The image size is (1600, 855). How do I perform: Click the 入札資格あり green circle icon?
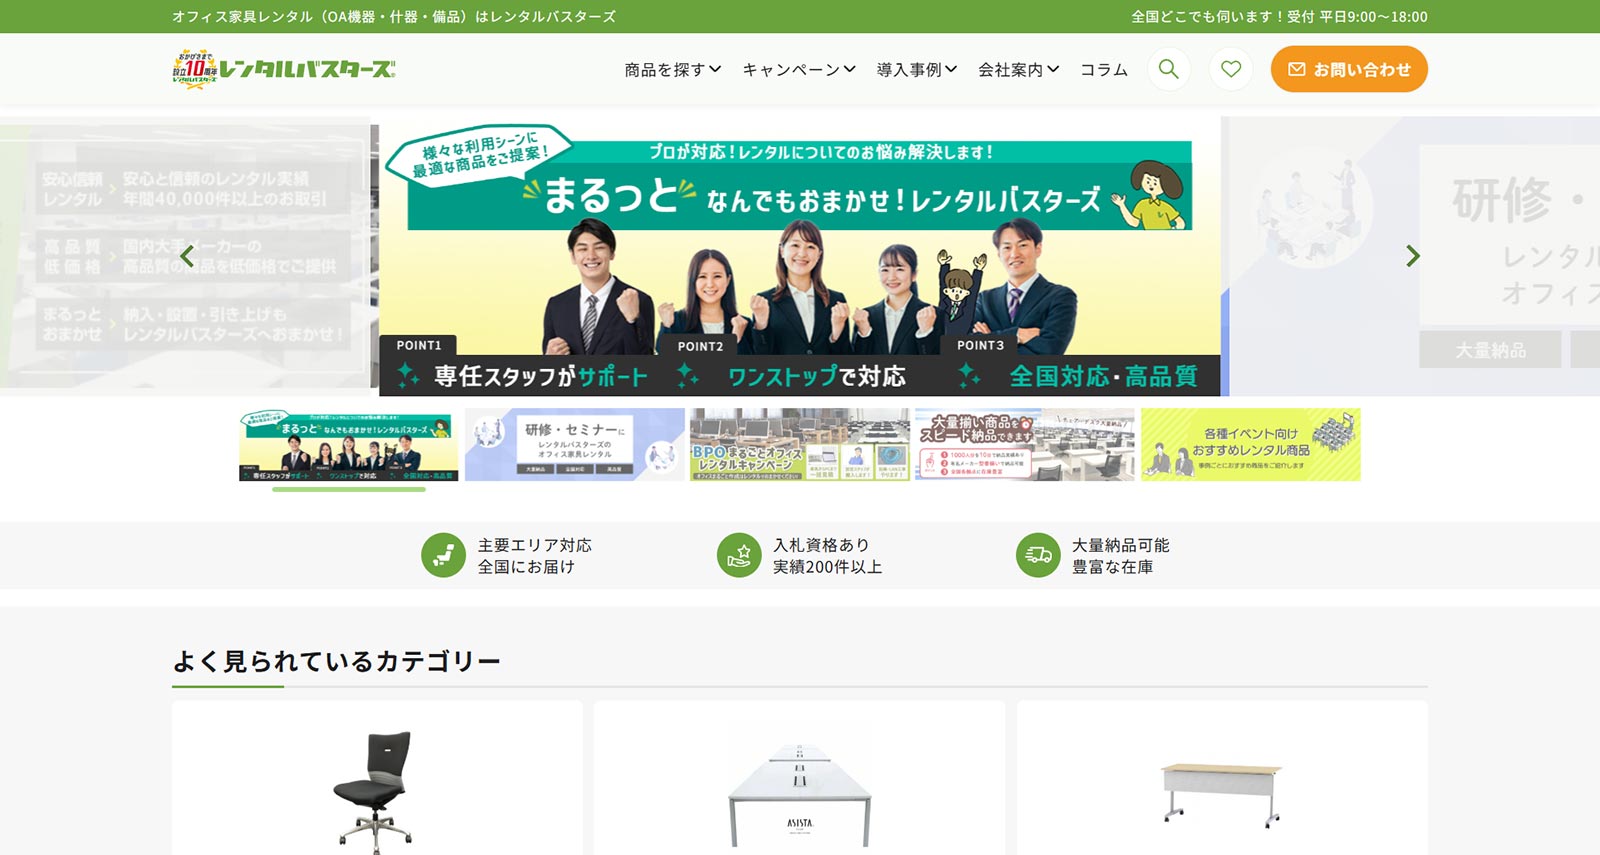tap(739, 555)
